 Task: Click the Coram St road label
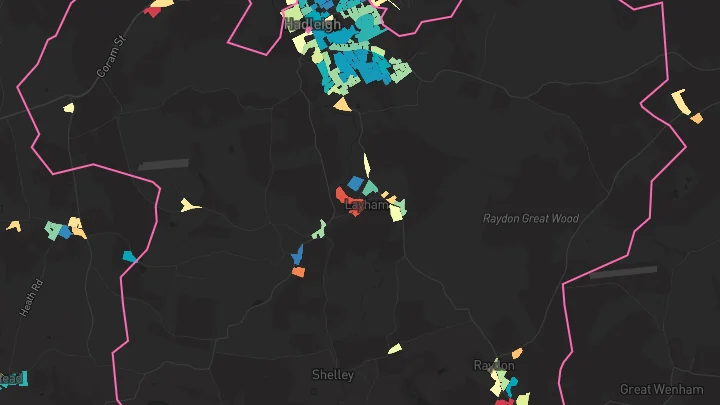[111, 56]
